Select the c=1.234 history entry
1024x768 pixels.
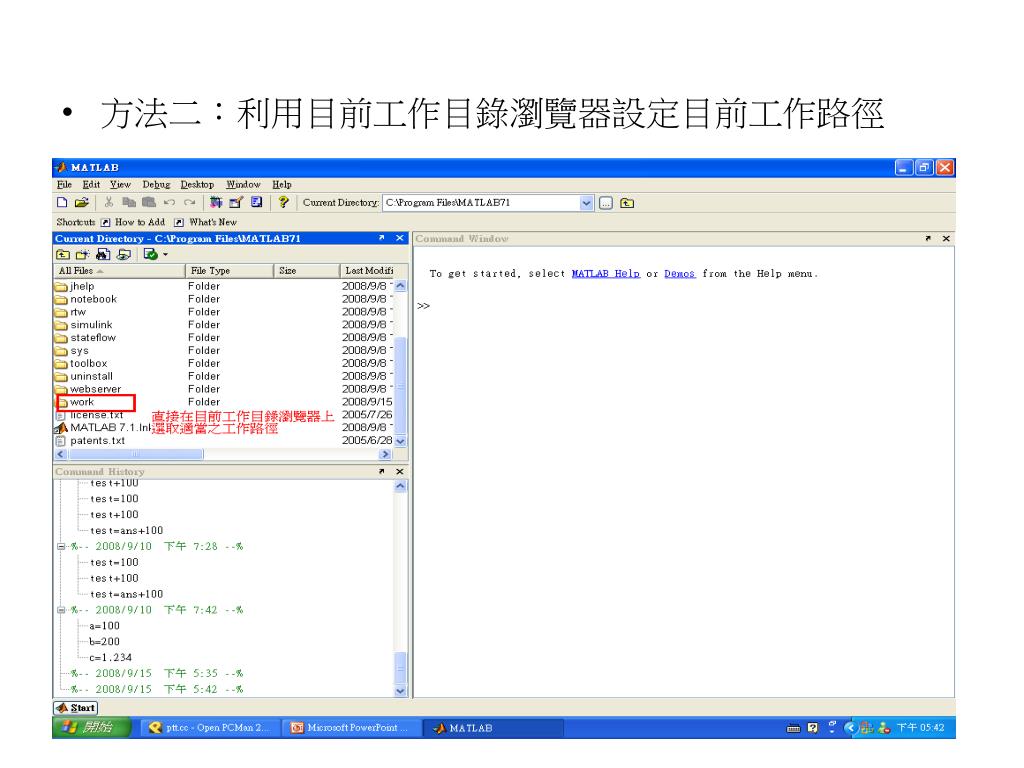pyautogui.click(x=110, y=658)
